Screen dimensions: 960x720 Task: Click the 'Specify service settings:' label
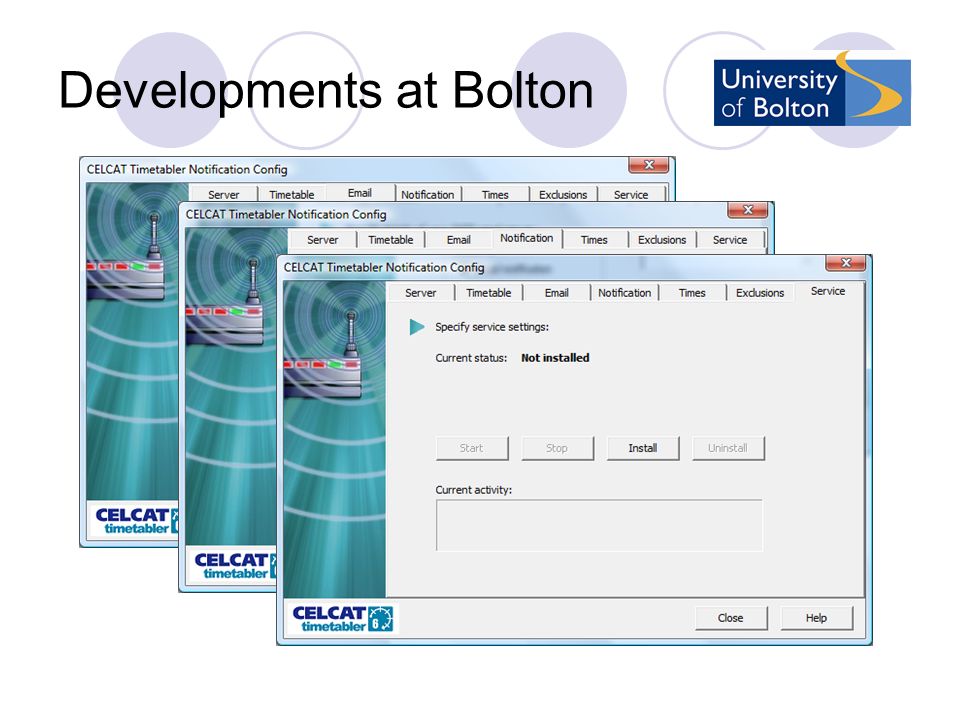point(492,327)
